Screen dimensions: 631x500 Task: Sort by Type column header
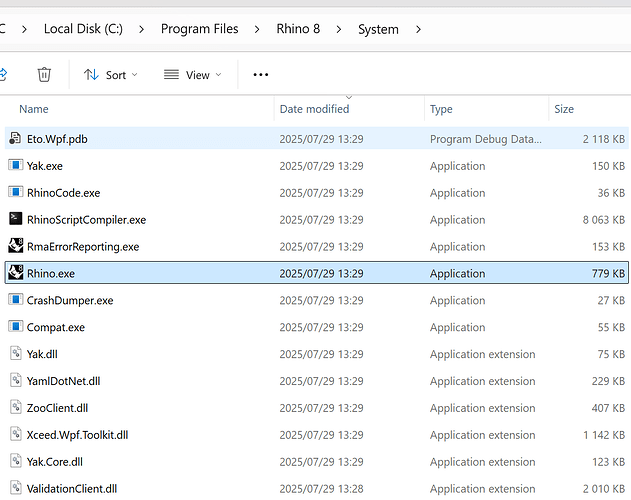pyautogui.click(x=441, y=109)
